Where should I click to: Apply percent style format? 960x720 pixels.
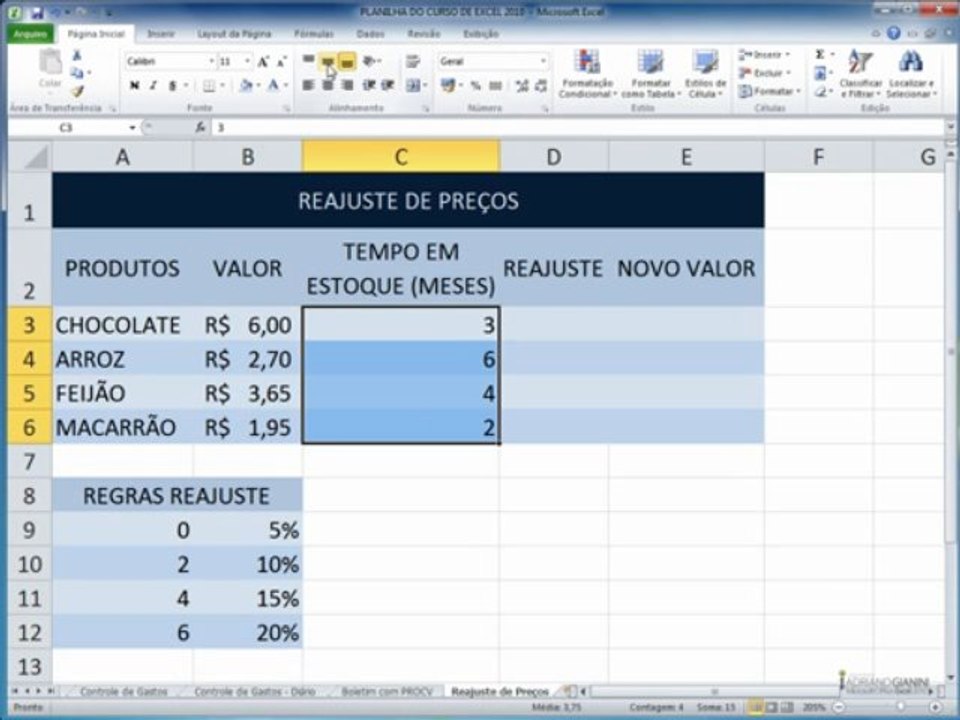pos(476,86)
